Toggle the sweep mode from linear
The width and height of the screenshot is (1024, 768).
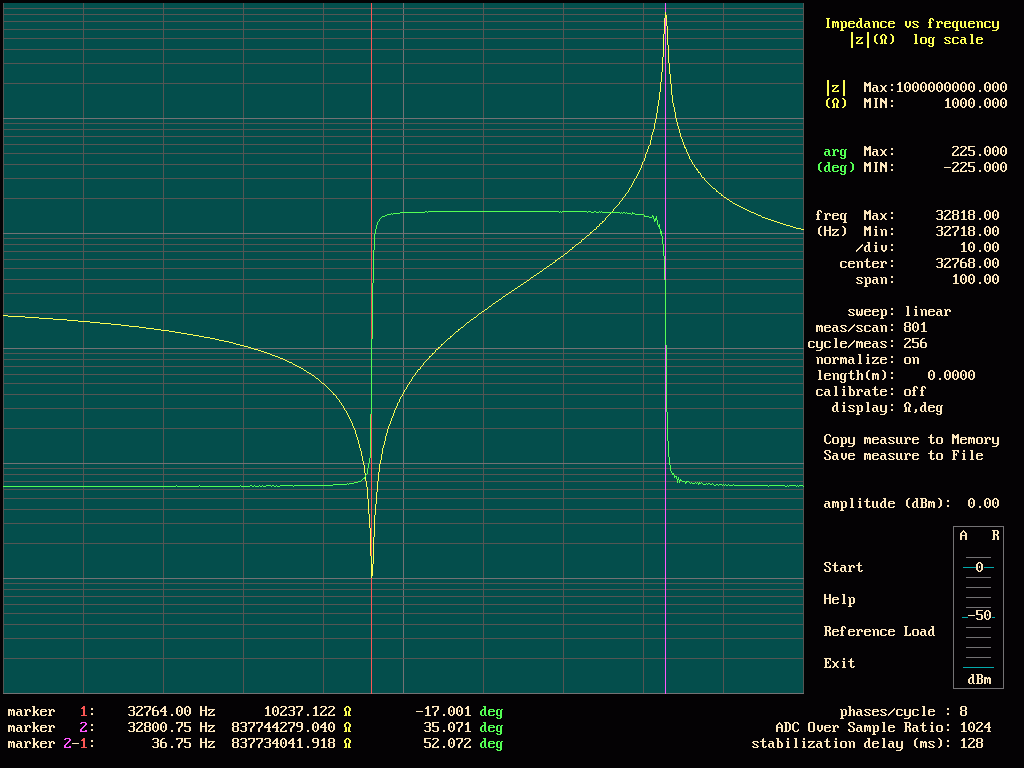[x=927, y=312]
